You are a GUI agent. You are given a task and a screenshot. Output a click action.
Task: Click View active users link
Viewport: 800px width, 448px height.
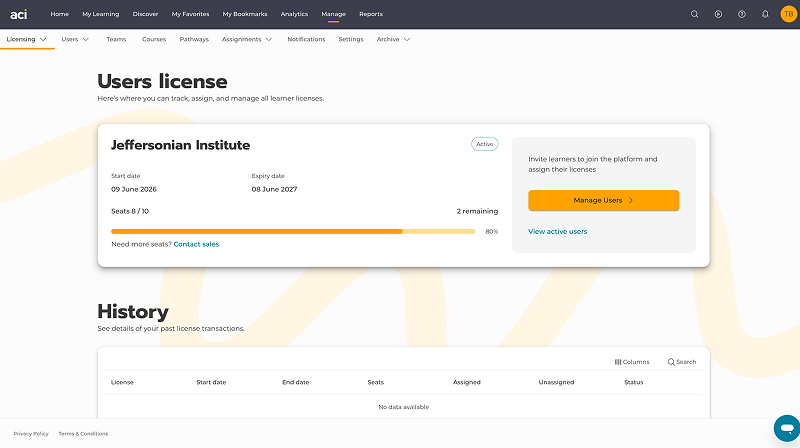coord(558,232)
